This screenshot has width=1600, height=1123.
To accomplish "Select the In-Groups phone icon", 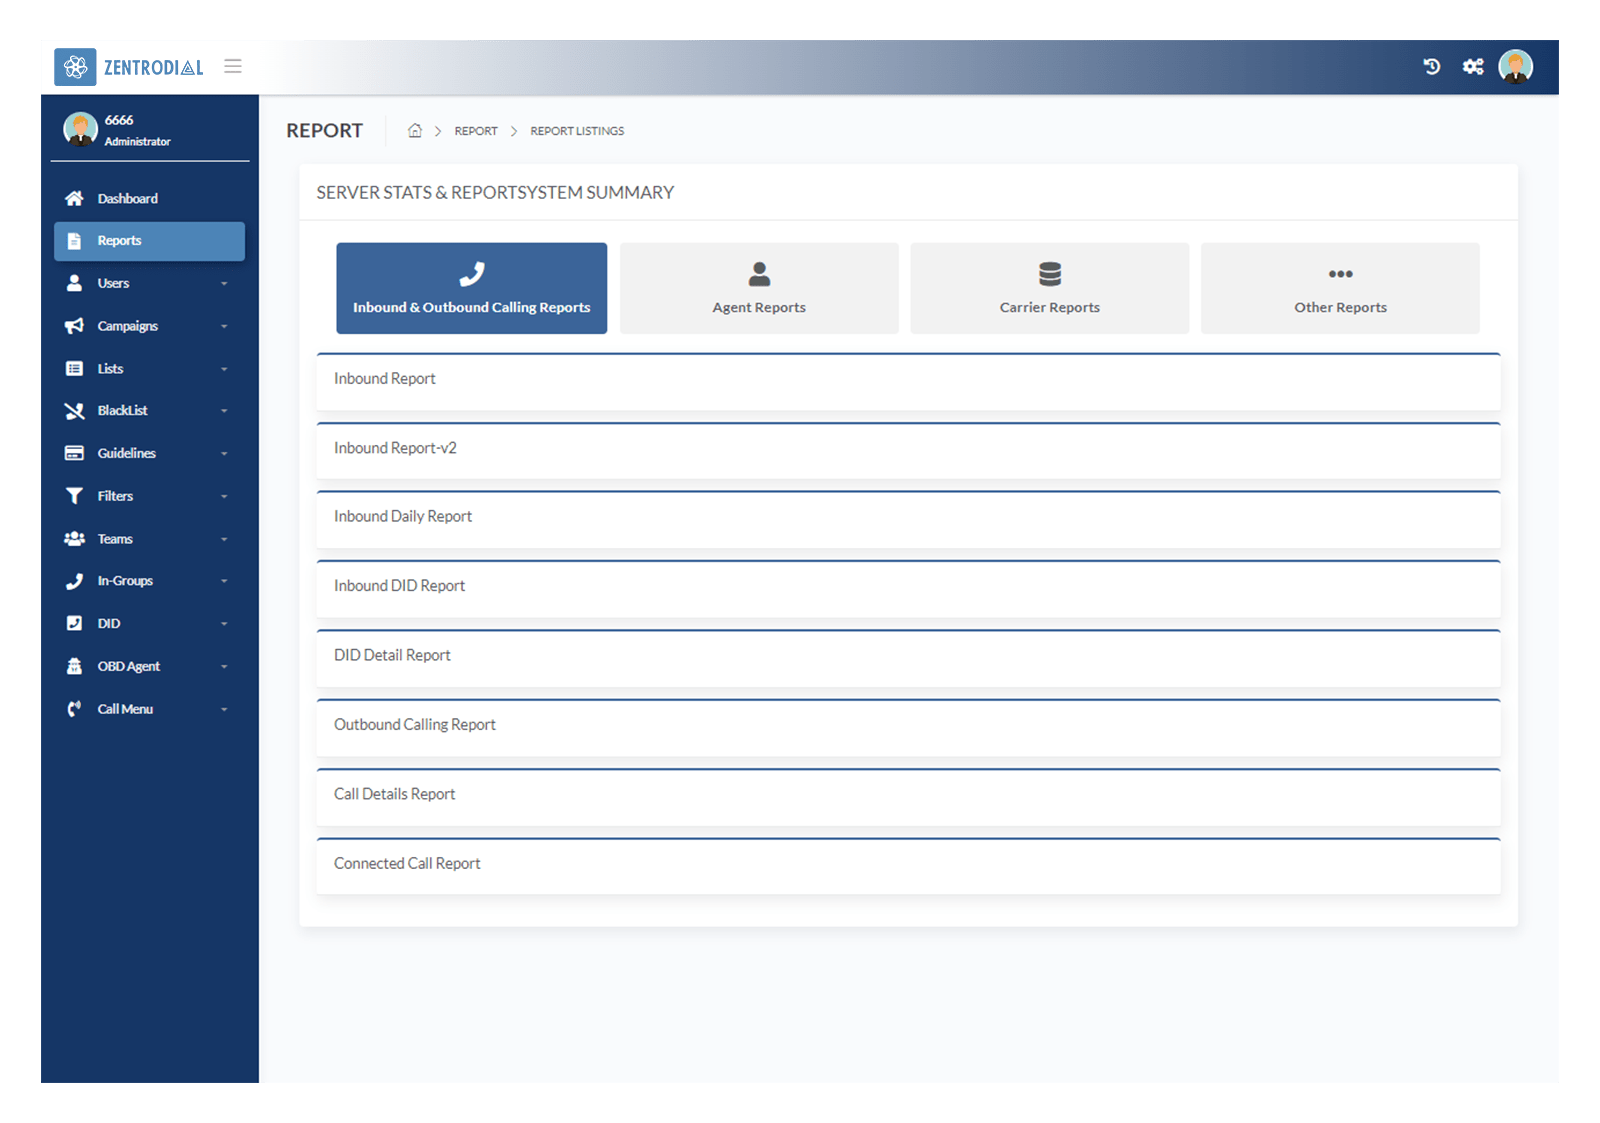I will [x=74, y=580].
